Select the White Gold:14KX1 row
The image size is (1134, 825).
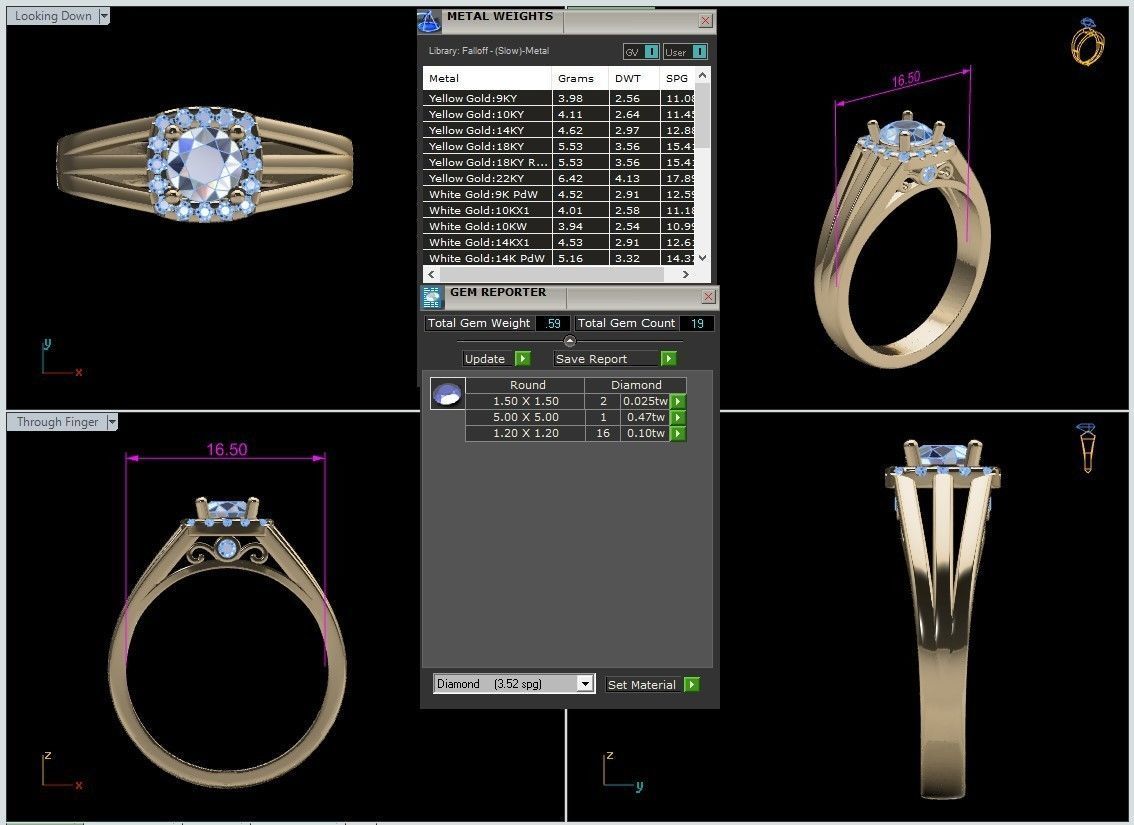click(558, 242)
